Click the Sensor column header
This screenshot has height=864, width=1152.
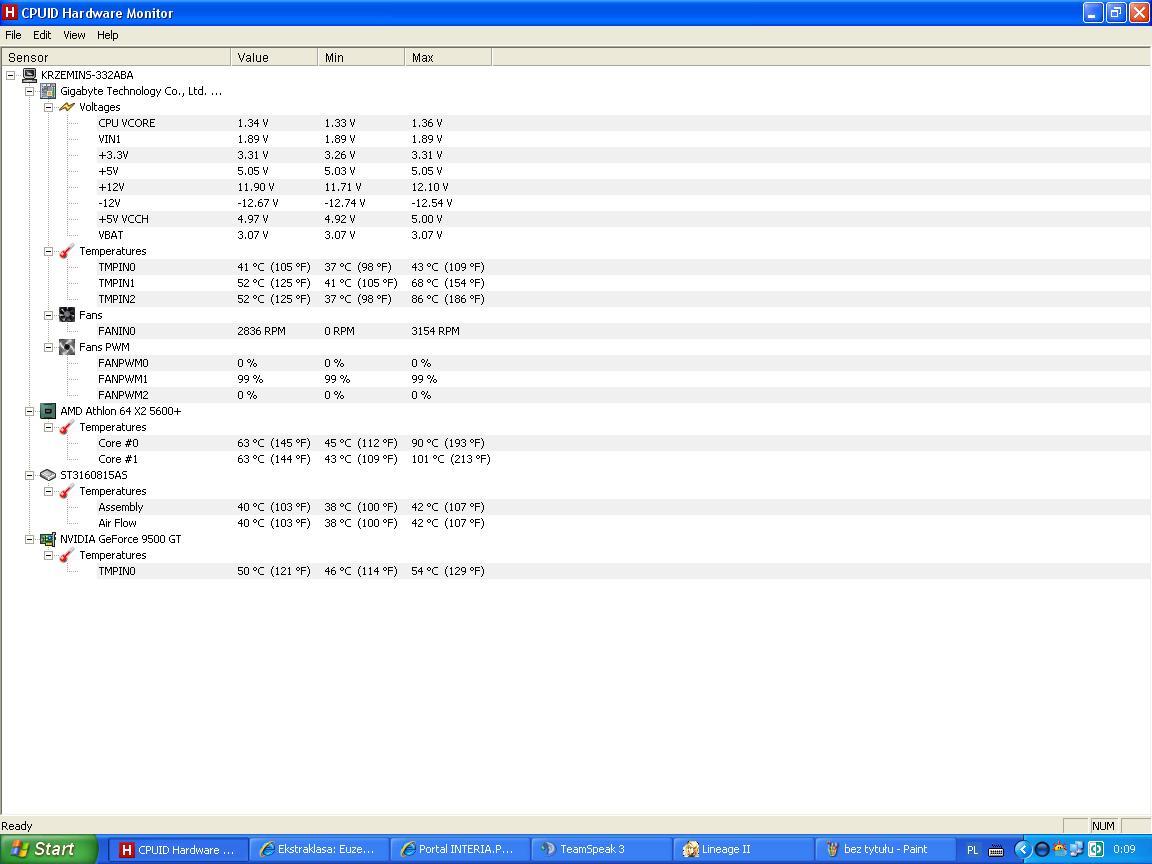pyautogui.click(x=116, y=57)
